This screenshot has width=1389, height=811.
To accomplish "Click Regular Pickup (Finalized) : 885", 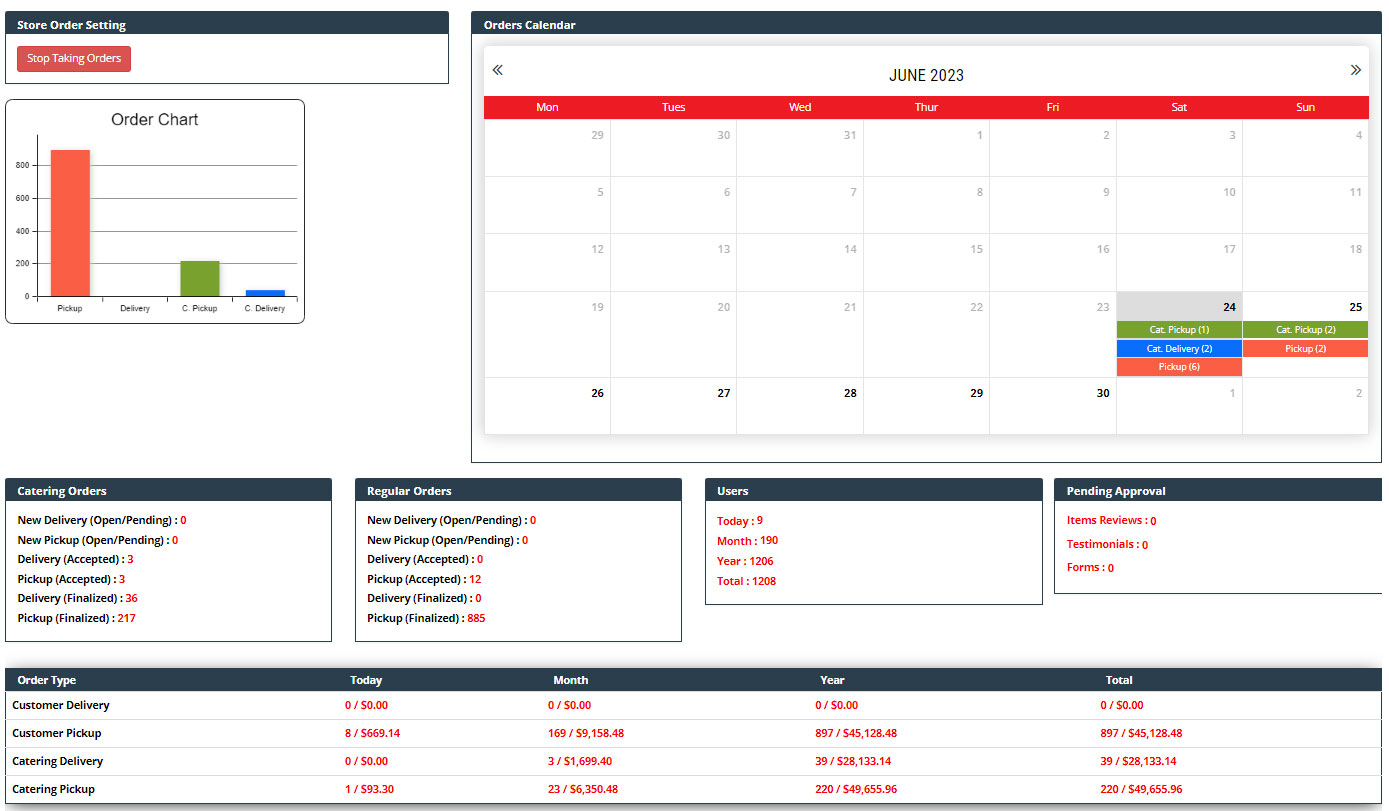I will tap(426, 618).
